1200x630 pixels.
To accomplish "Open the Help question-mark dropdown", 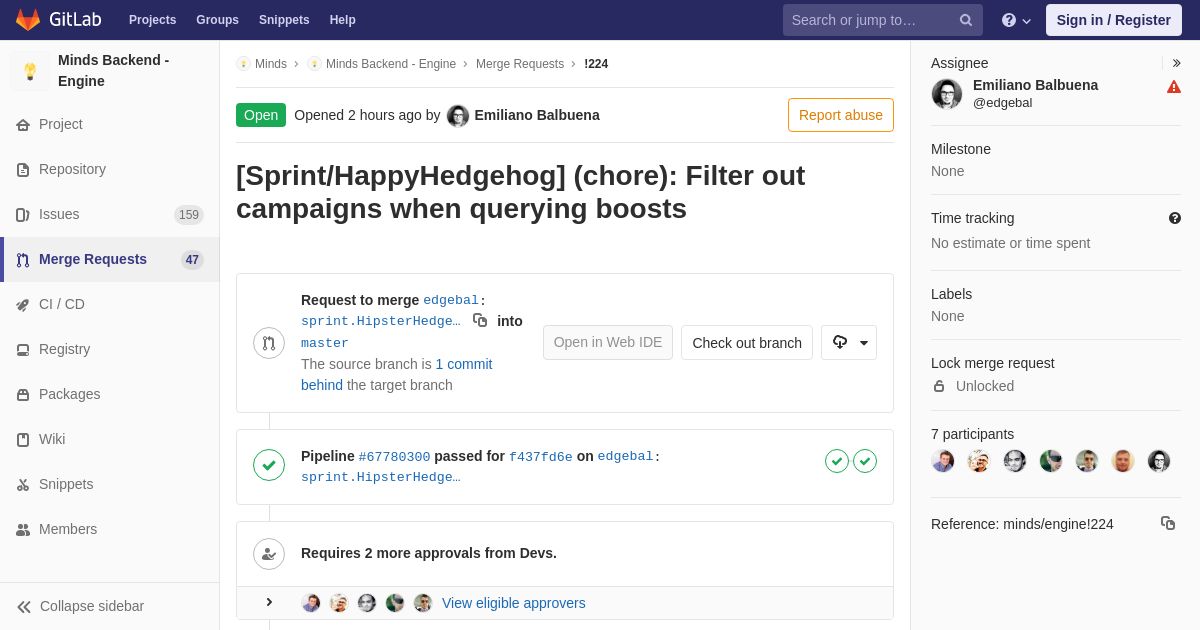I will click(x=1016, y=20).
